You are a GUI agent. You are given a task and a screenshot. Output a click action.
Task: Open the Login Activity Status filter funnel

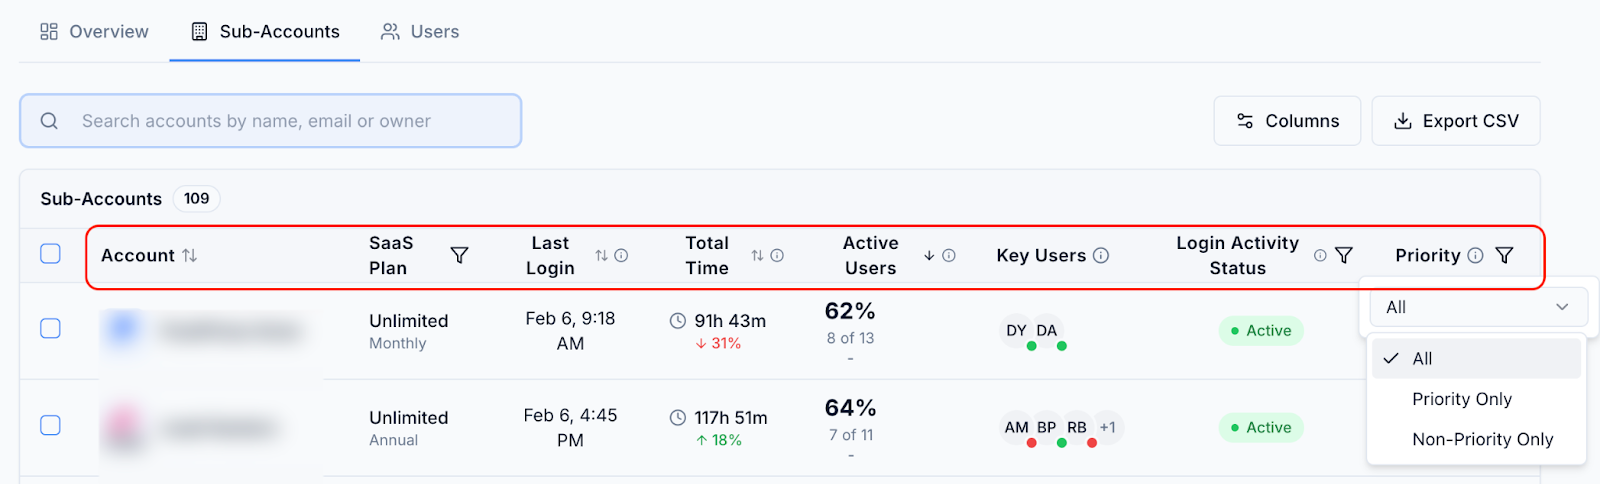click(1344, 256)
